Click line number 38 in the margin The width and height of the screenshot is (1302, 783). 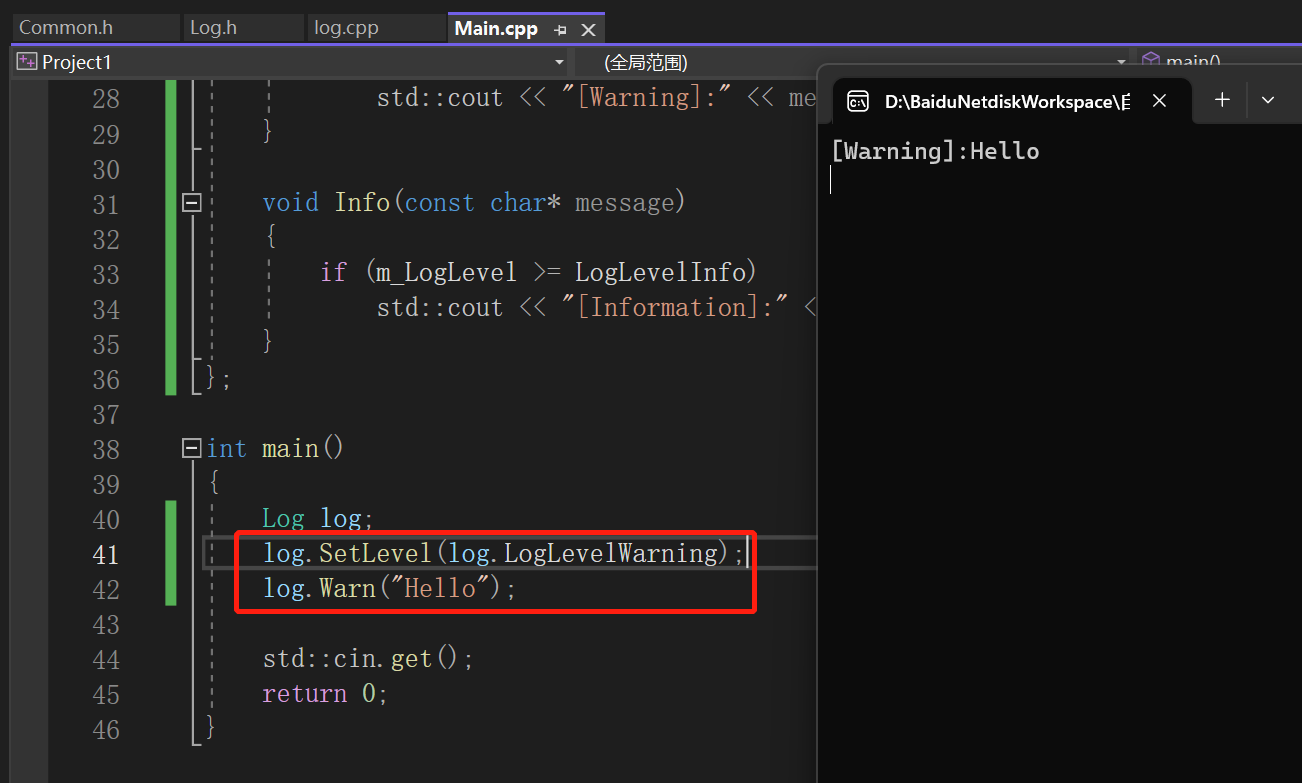[x=105, y=449]
